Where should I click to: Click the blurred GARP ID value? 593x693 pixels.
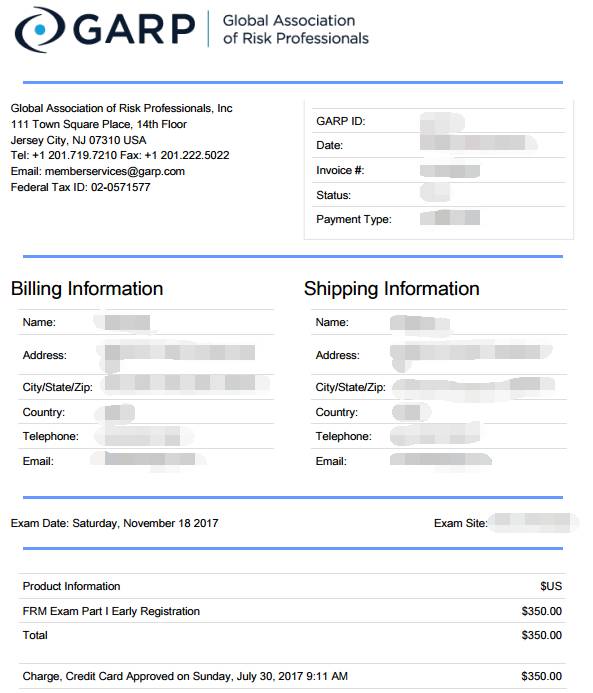pos(442,122)
